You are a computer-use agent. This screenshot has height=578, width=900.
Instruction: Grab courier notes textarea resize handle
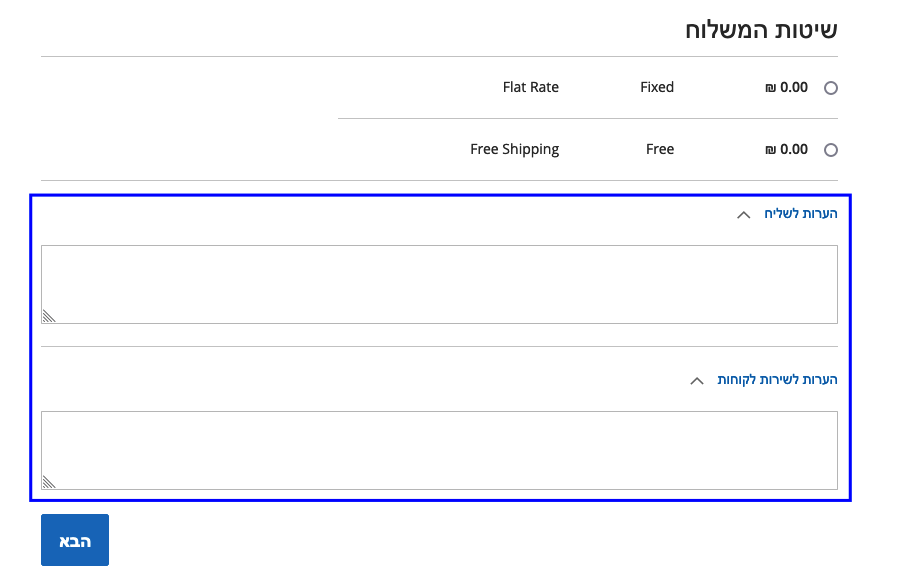coord(49,316)
